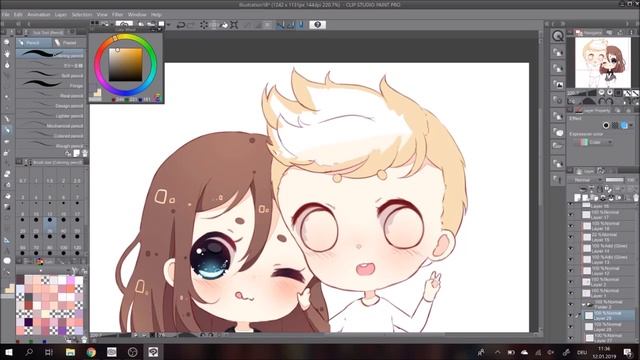The width and height of the screenshot is (640, 360).
Task: Select the Hand move tool
Action: click(x=7, y=53)
